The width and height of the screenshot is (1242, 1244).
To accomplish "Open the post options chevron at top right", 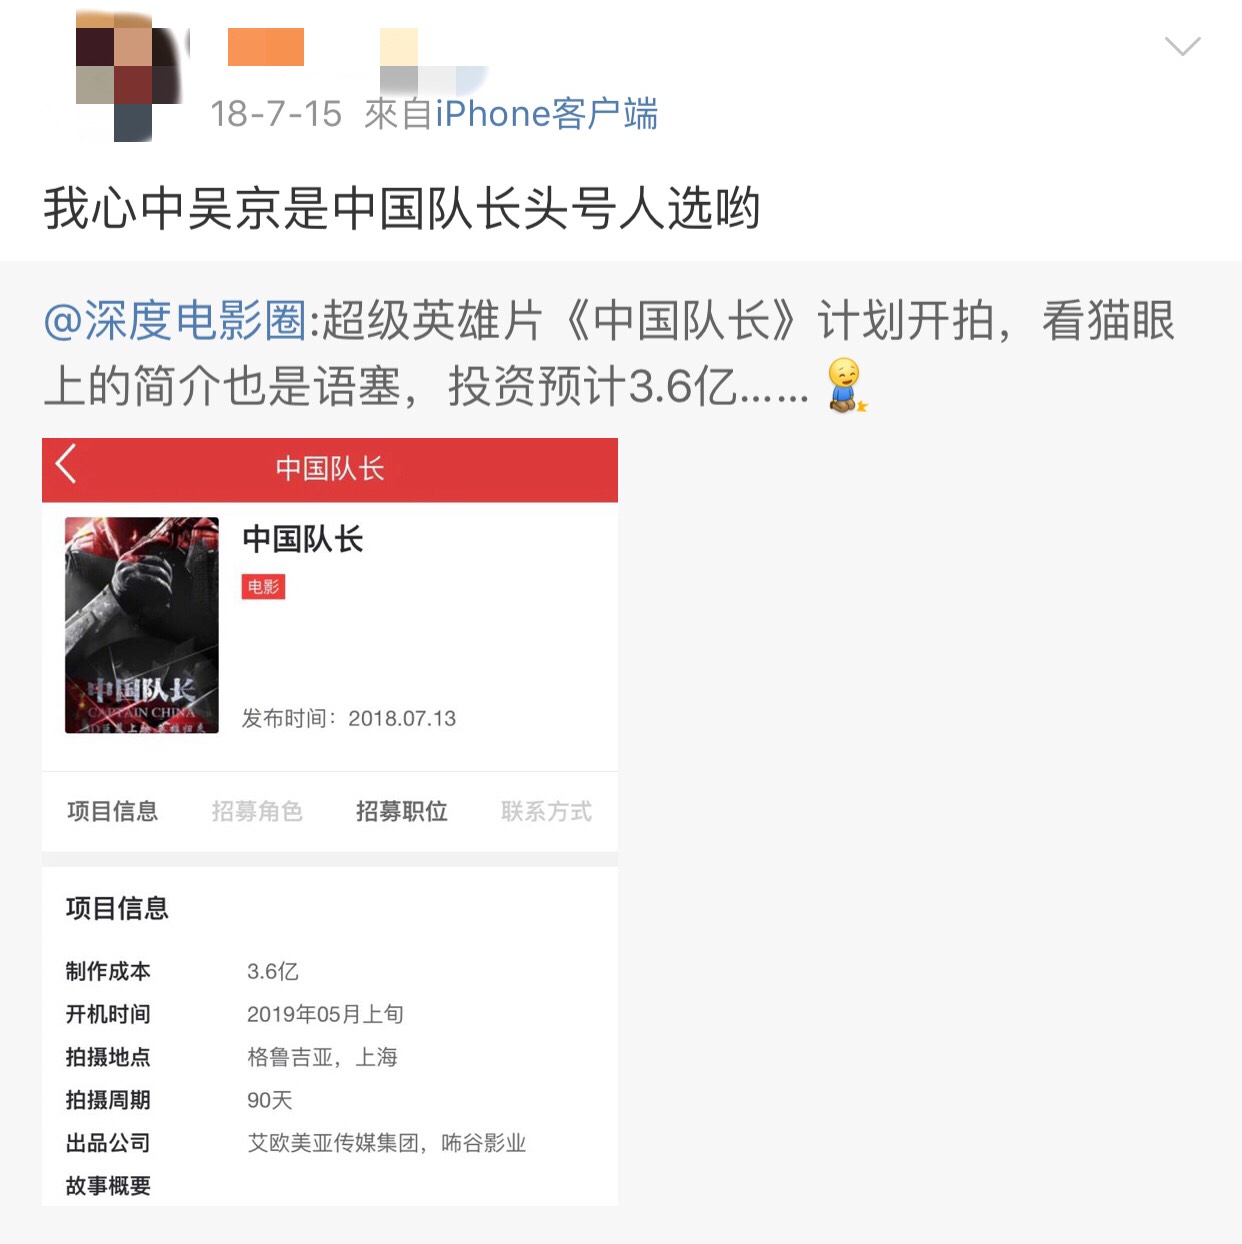I will (1182, 46).
